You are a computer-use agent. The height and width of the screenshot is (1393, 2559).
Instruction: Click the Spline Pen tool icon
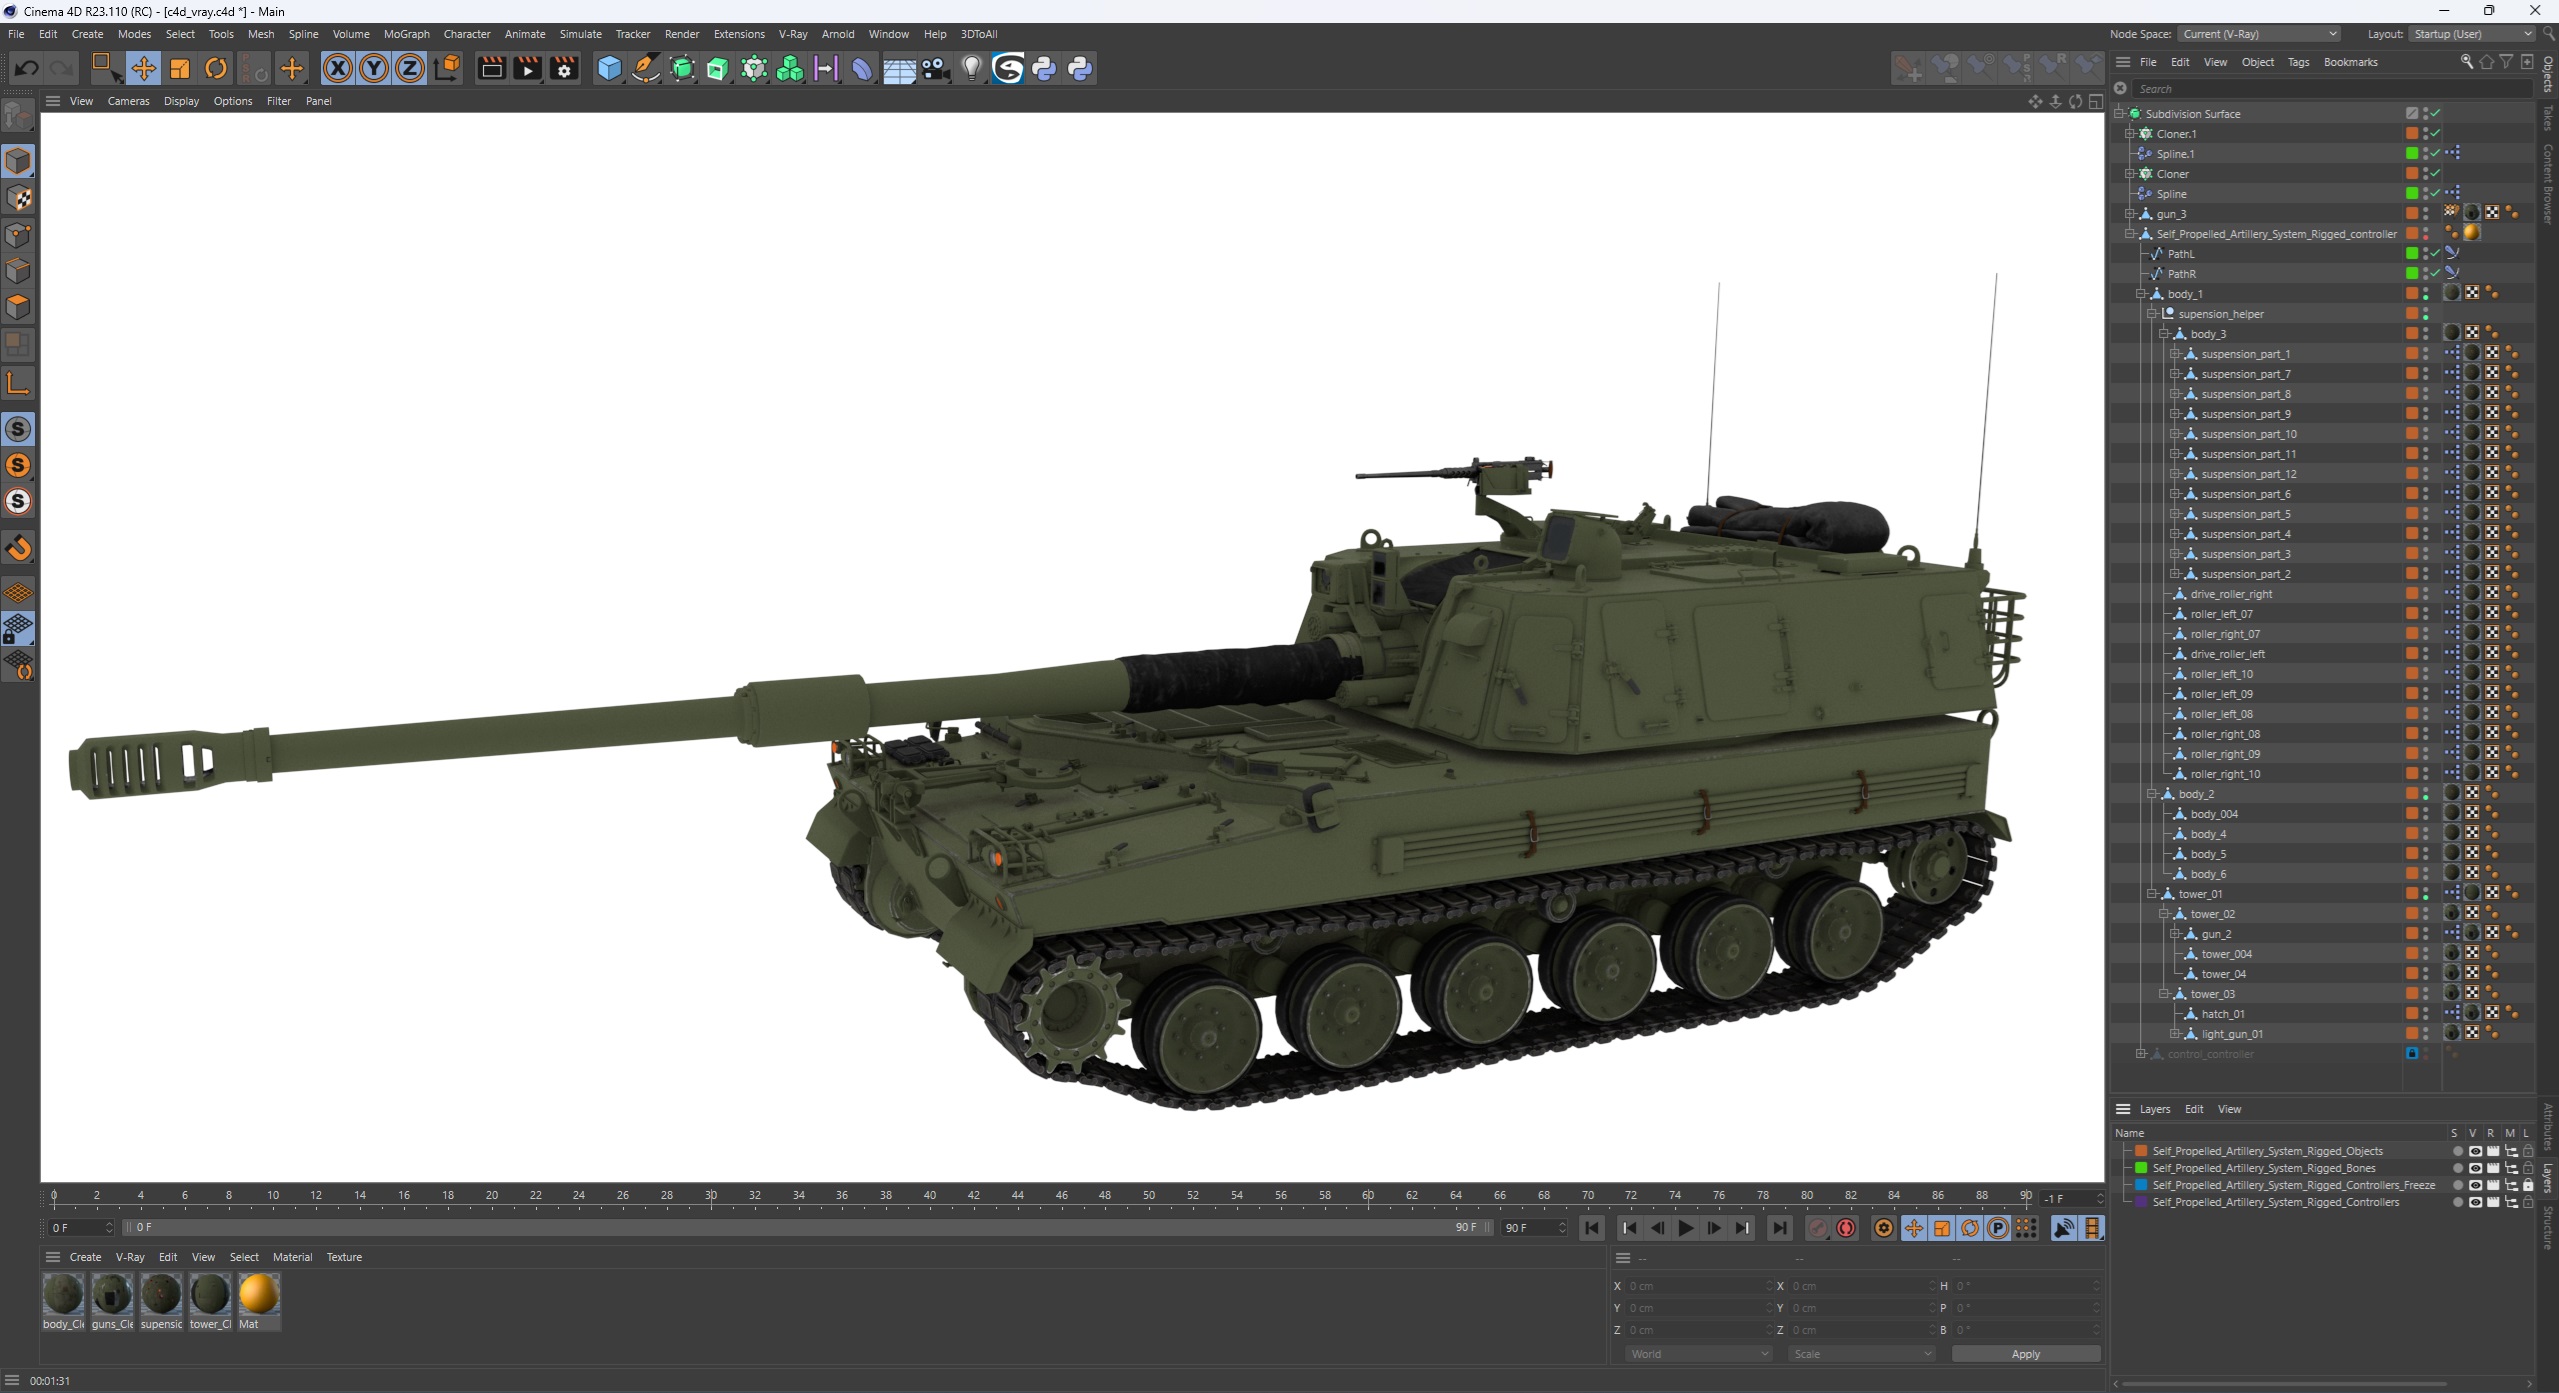(646, 68)
